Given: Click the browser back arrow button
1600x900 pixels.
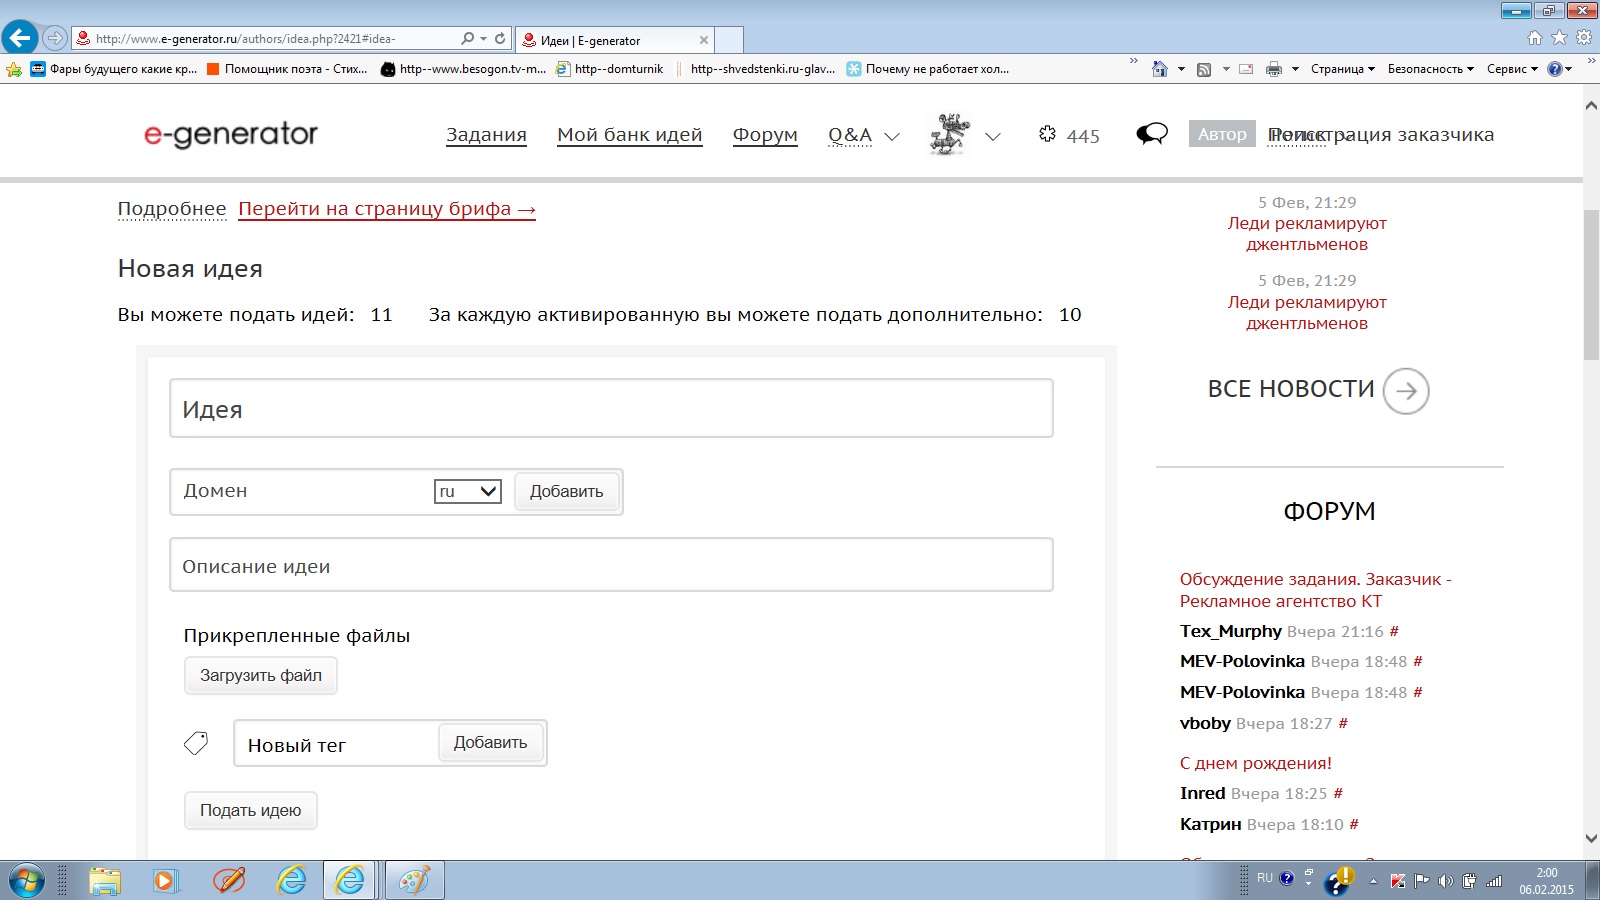Looking at the screenshot, I should [20, 38].
